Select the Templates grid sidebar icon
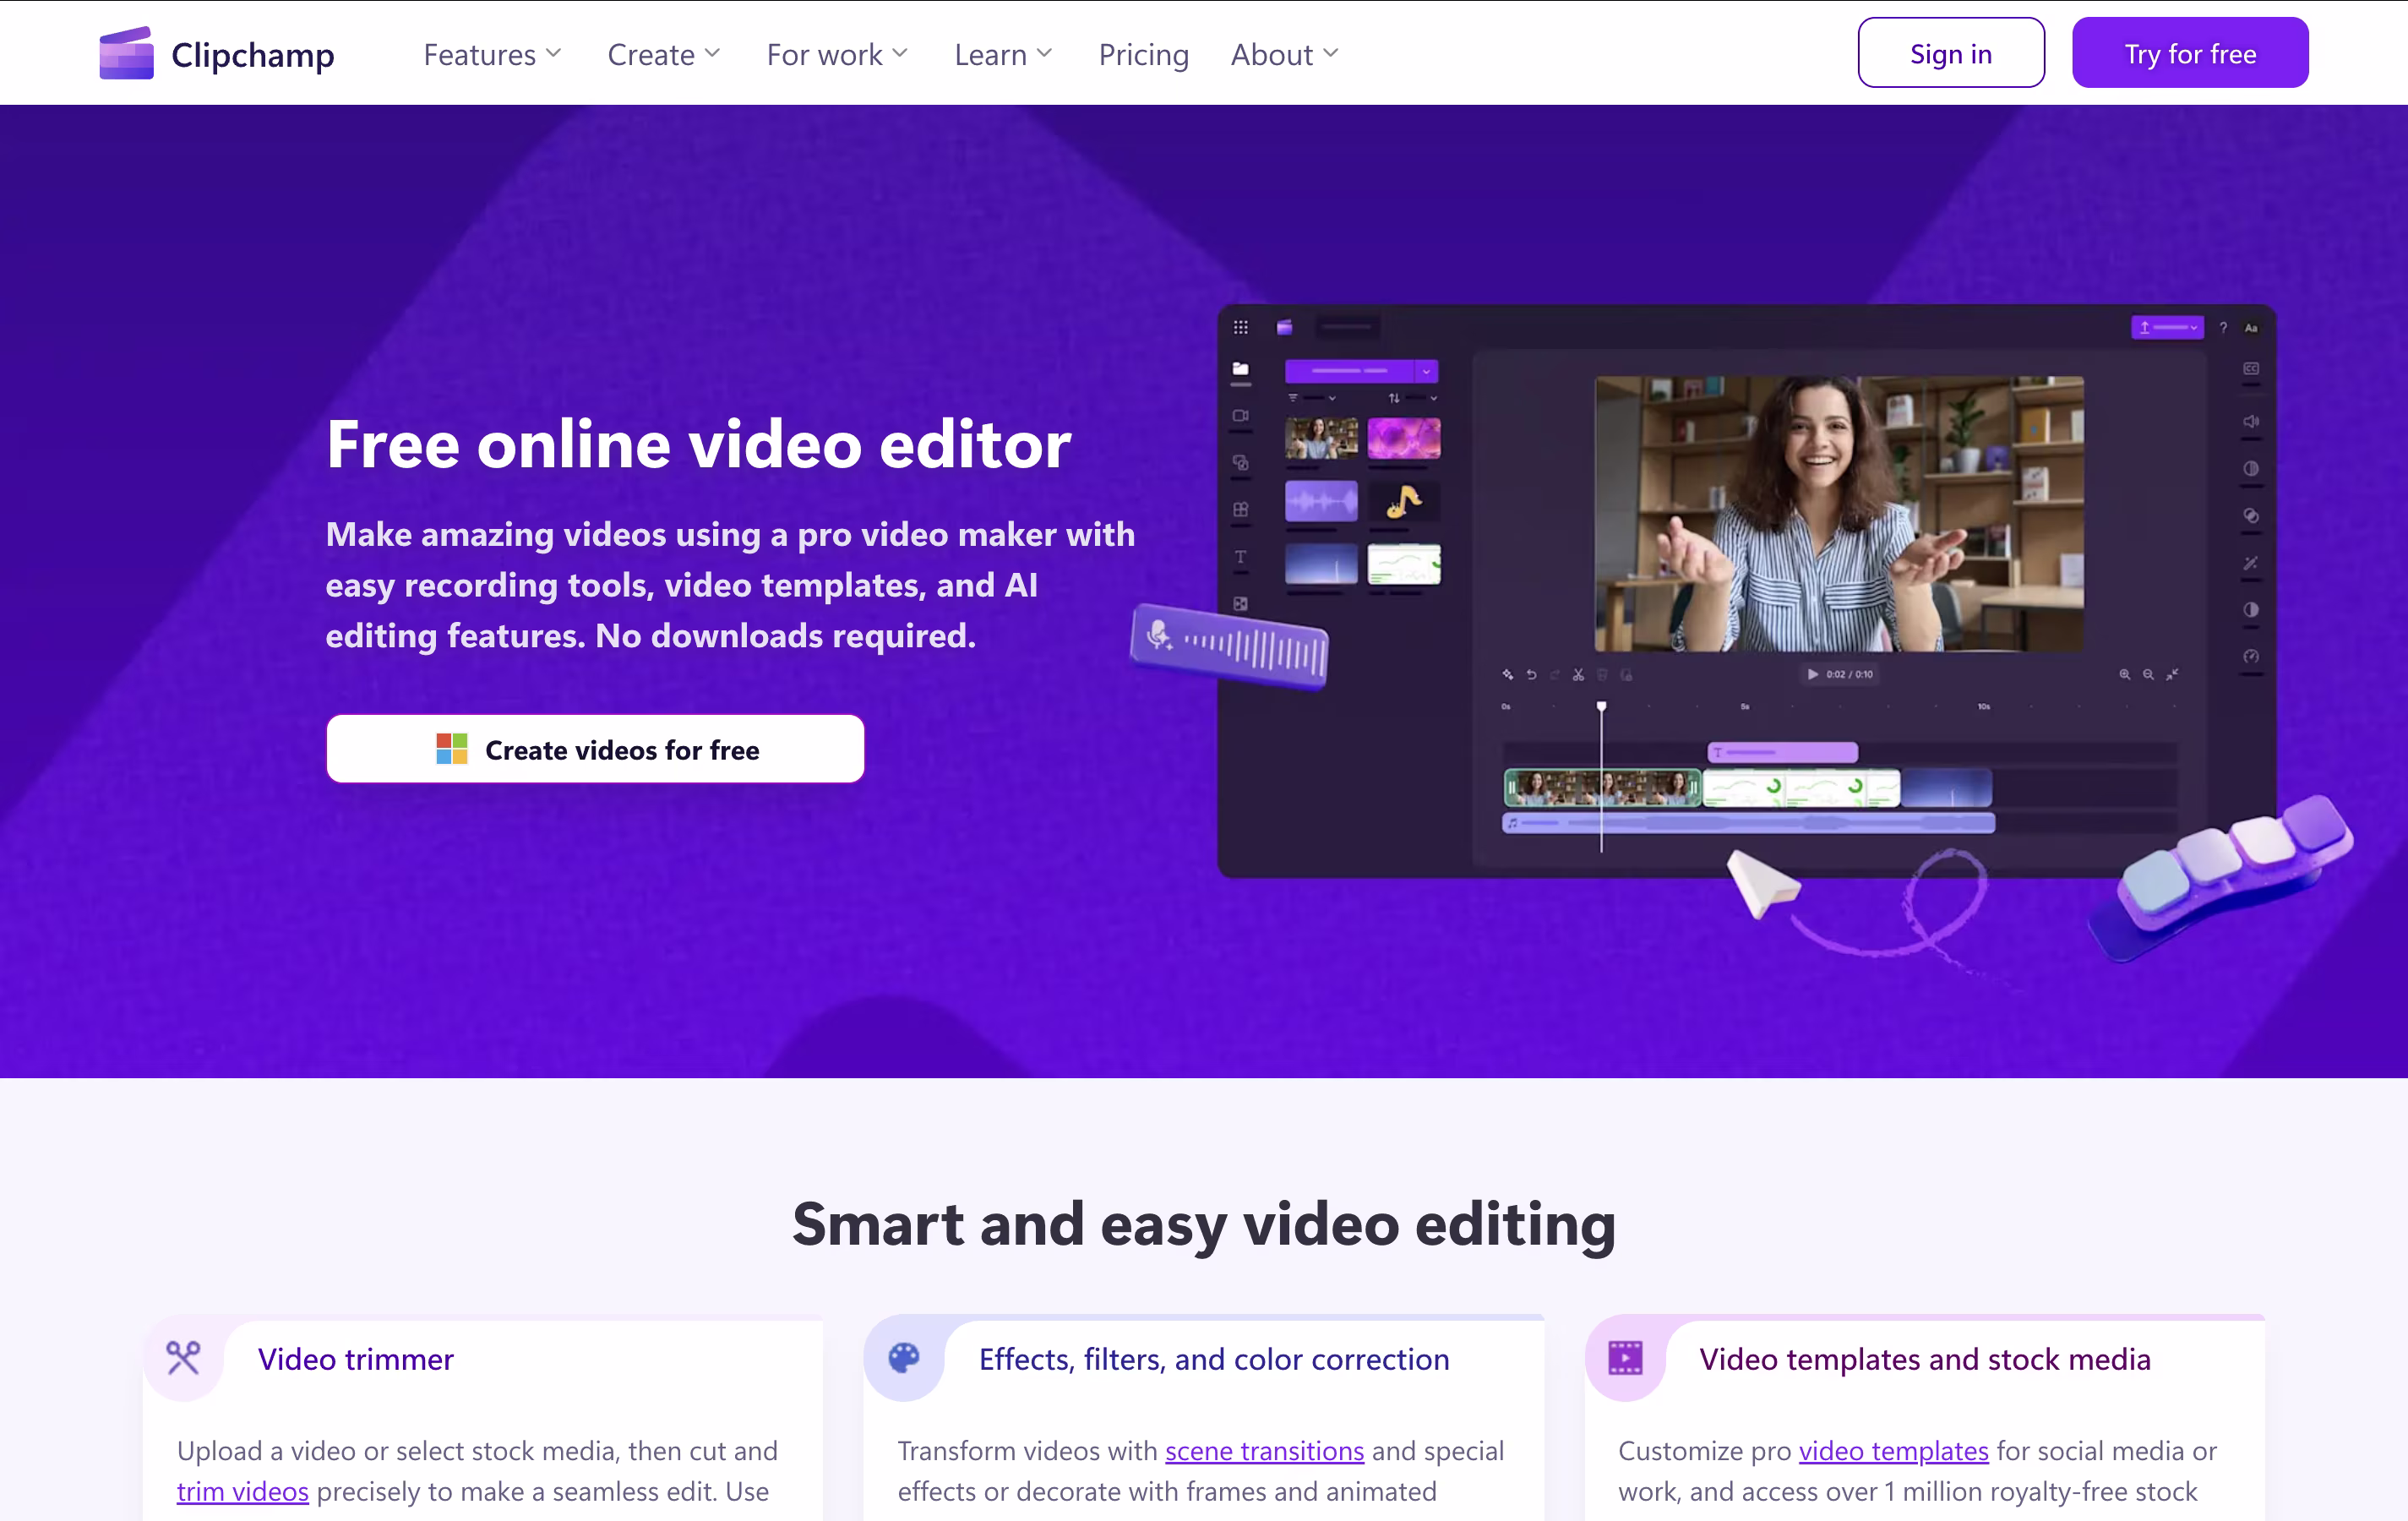The width and height of the screenshot is (2408, 1521). click(x=1240, y=509)
